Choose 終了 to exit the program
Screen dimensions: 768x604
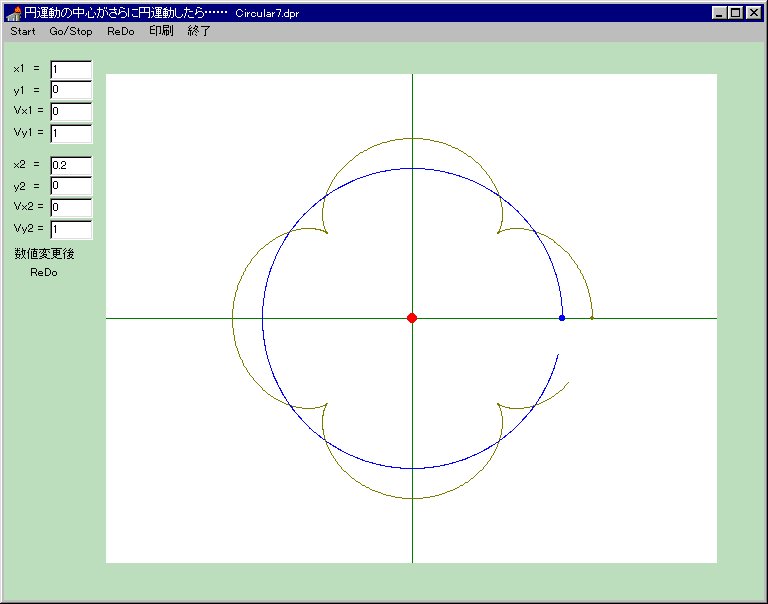click(x=199, y=31)
